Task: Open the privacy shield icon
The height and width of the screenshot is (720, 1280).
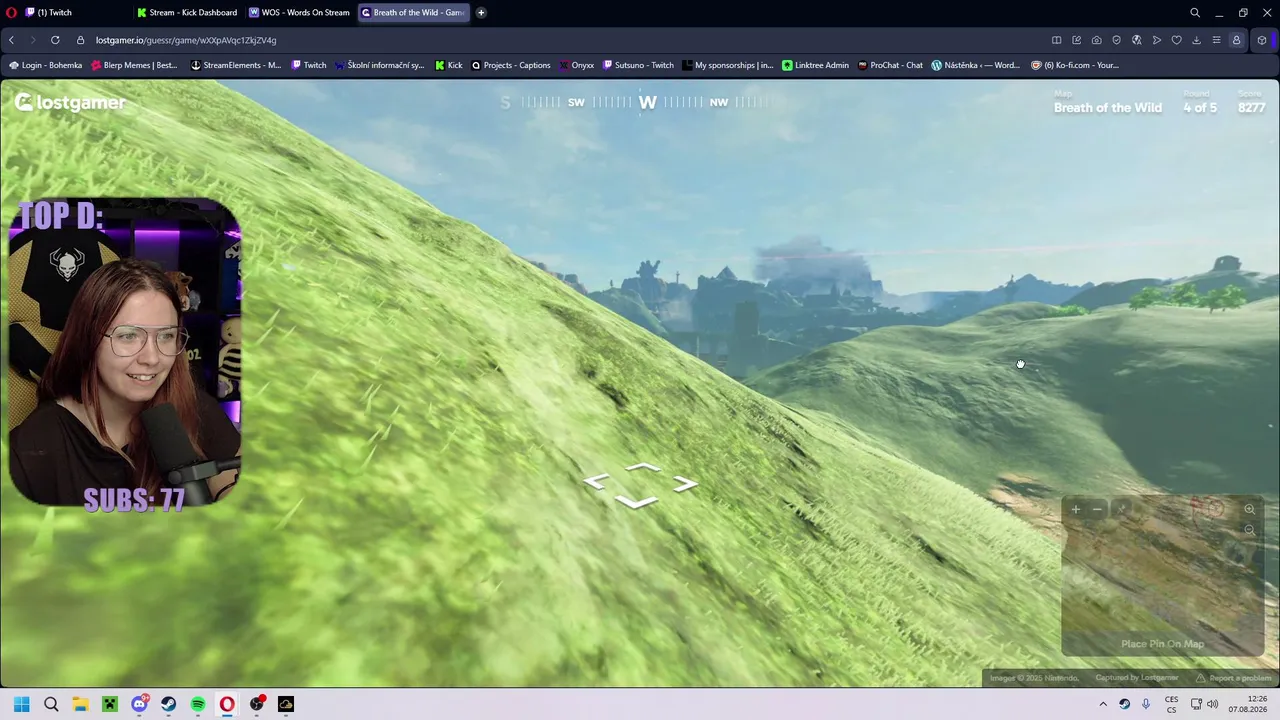Action: [1117, 40]
